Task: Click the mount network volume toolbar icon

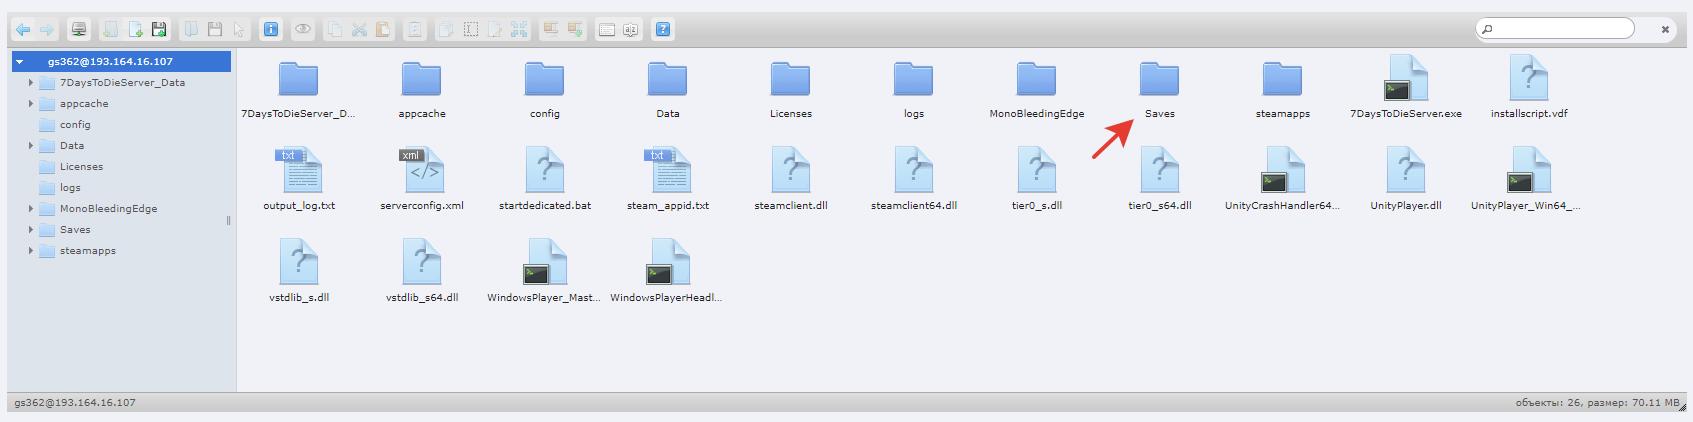Action: pos(79,30)
